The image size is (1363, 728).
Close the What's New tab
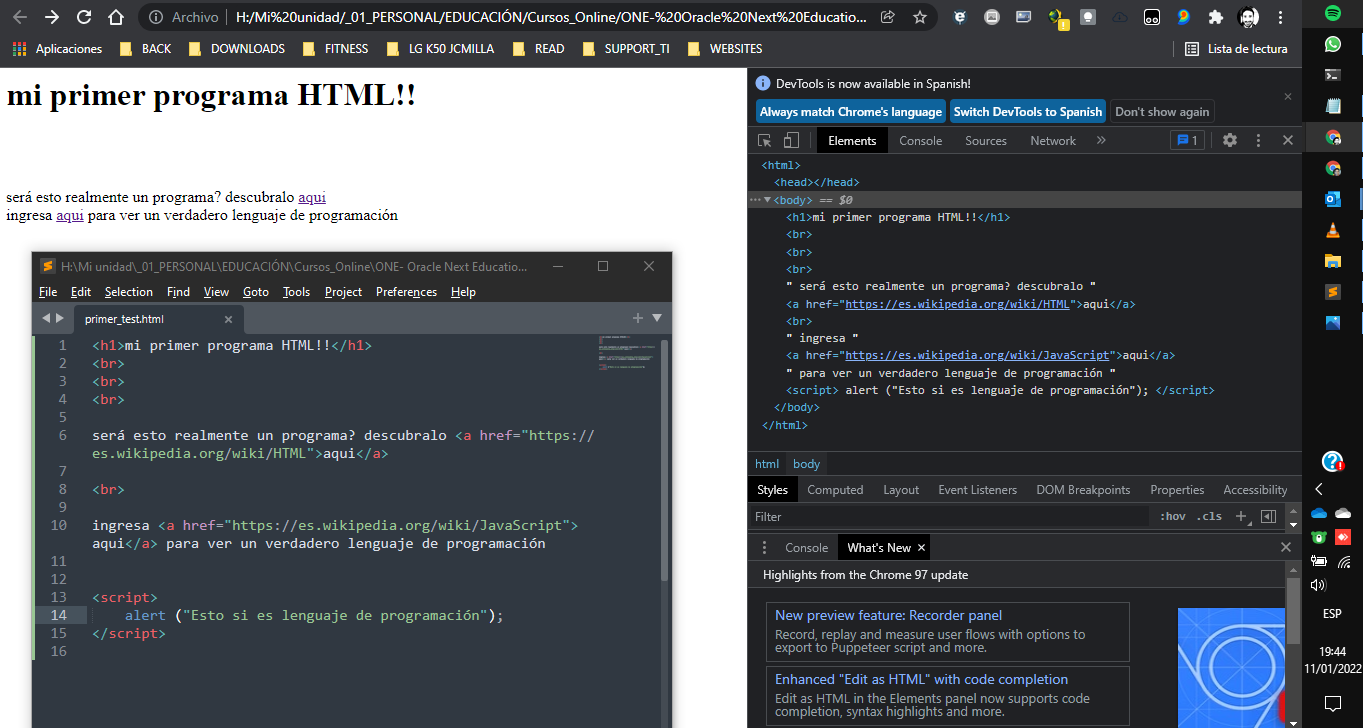coord(921,548)
